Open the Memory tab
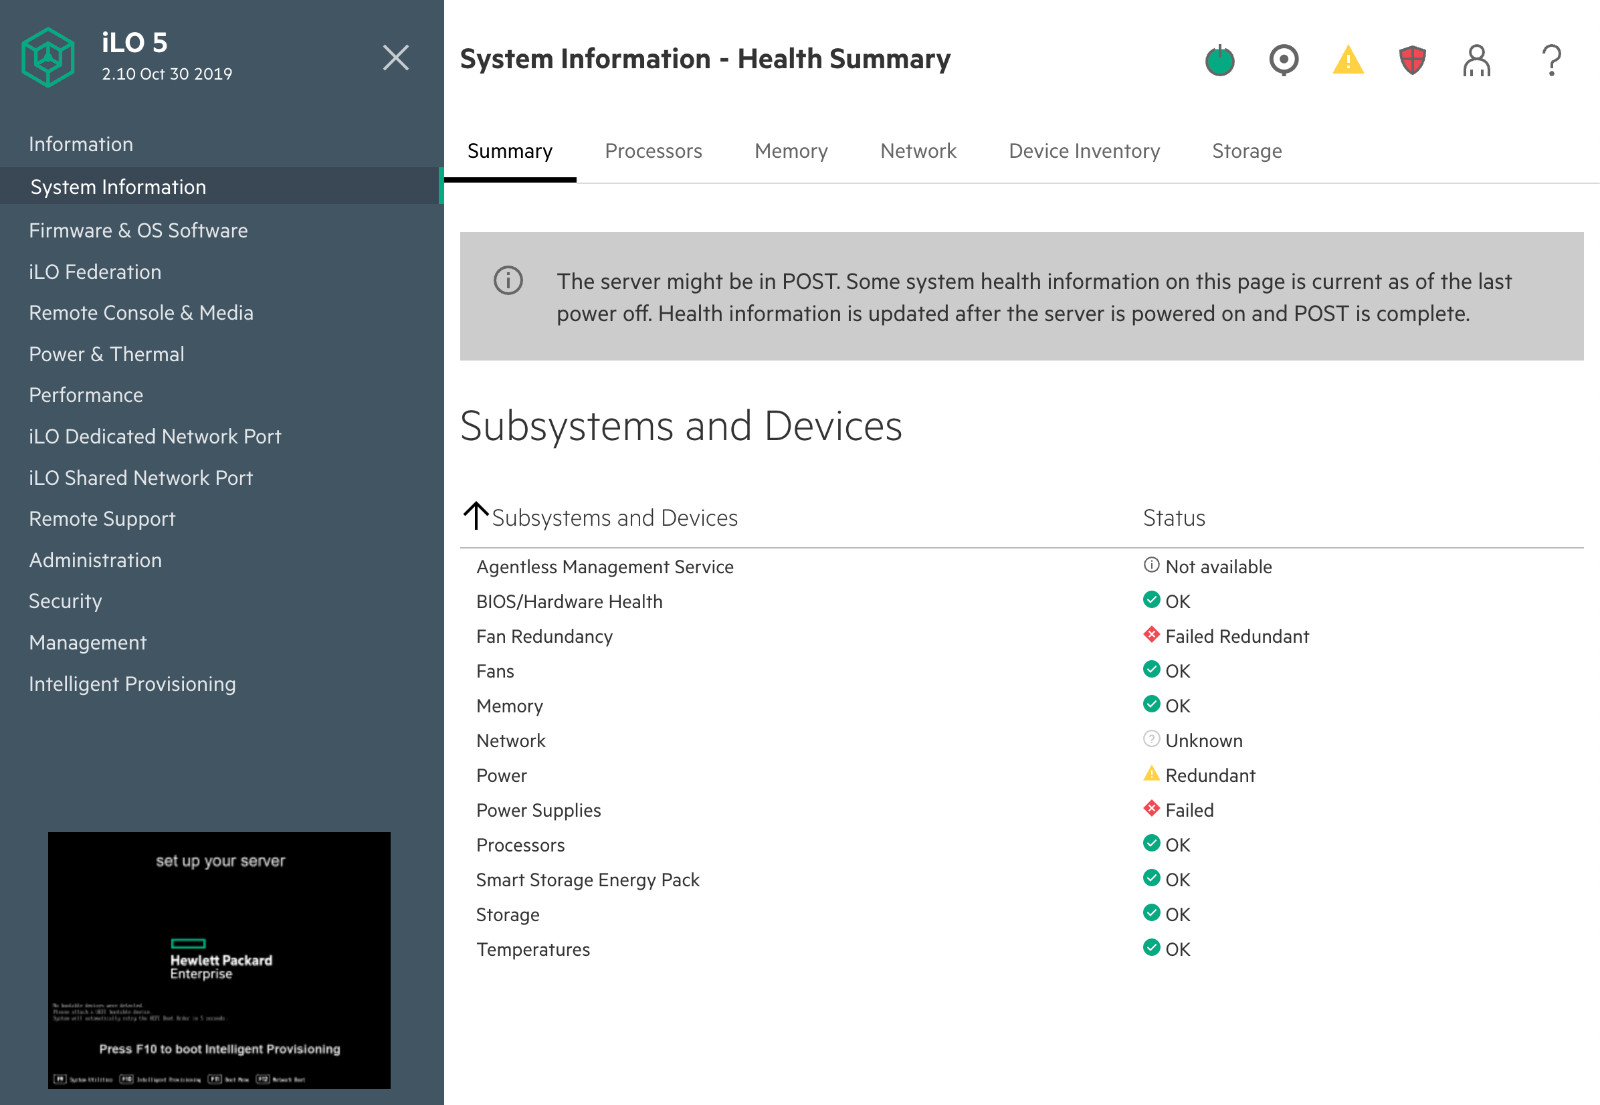 [x=791, y=151]
